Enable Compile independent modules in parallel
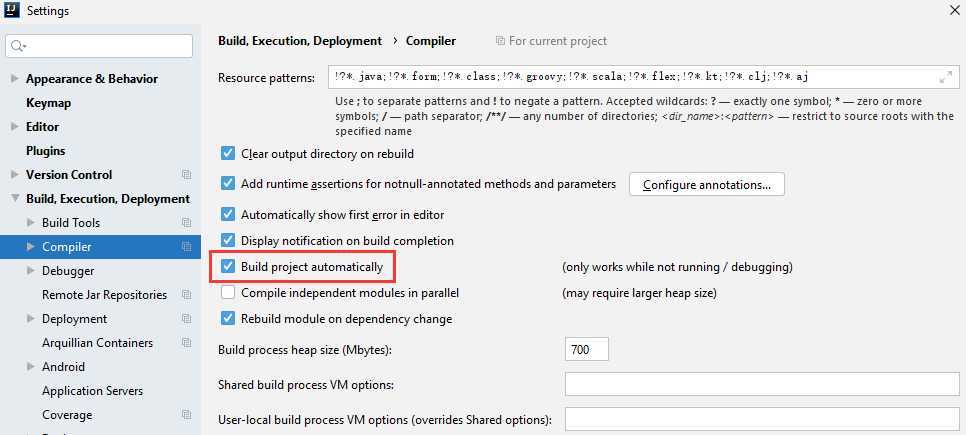The width and height of the screenshot is (966, 435). click(x=228, y=293)
